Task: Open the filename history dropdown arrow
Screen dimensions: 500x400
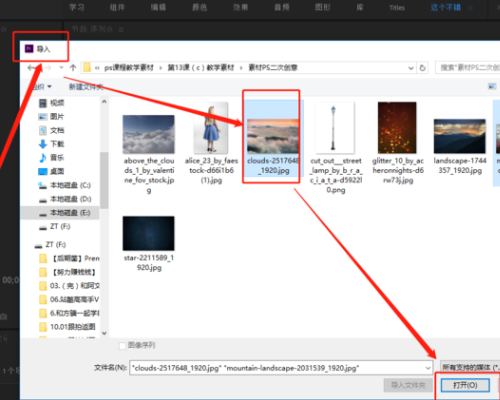Action: pyautogui.click(x=428, y=368)
